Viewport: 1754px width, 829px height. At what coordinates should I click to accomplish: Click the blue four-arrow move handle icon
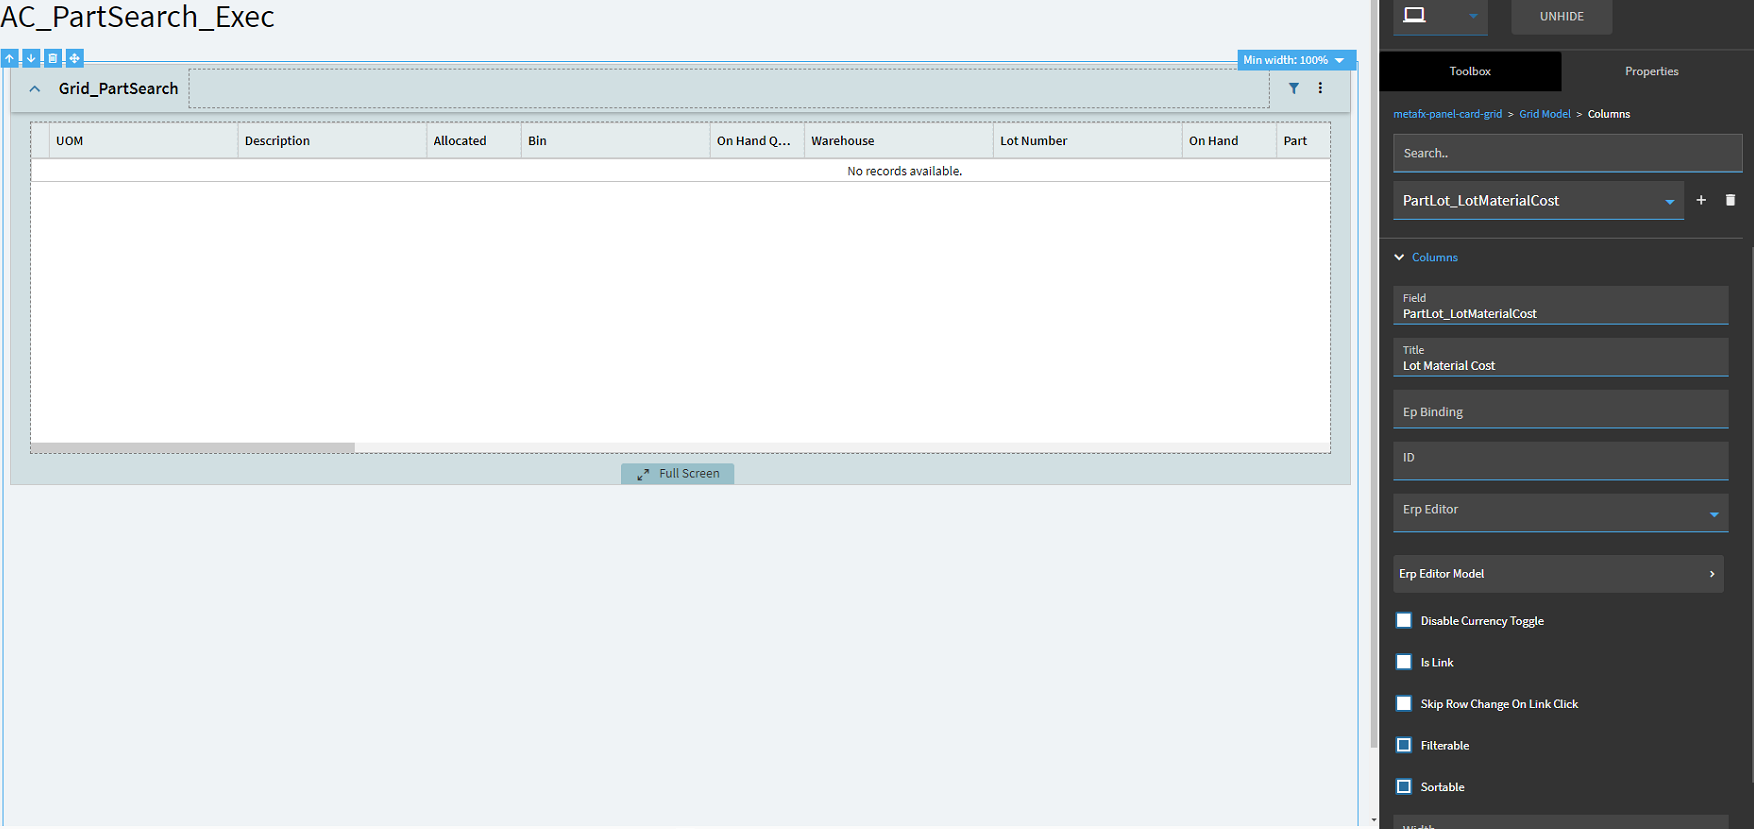click(x=74, y=59)
